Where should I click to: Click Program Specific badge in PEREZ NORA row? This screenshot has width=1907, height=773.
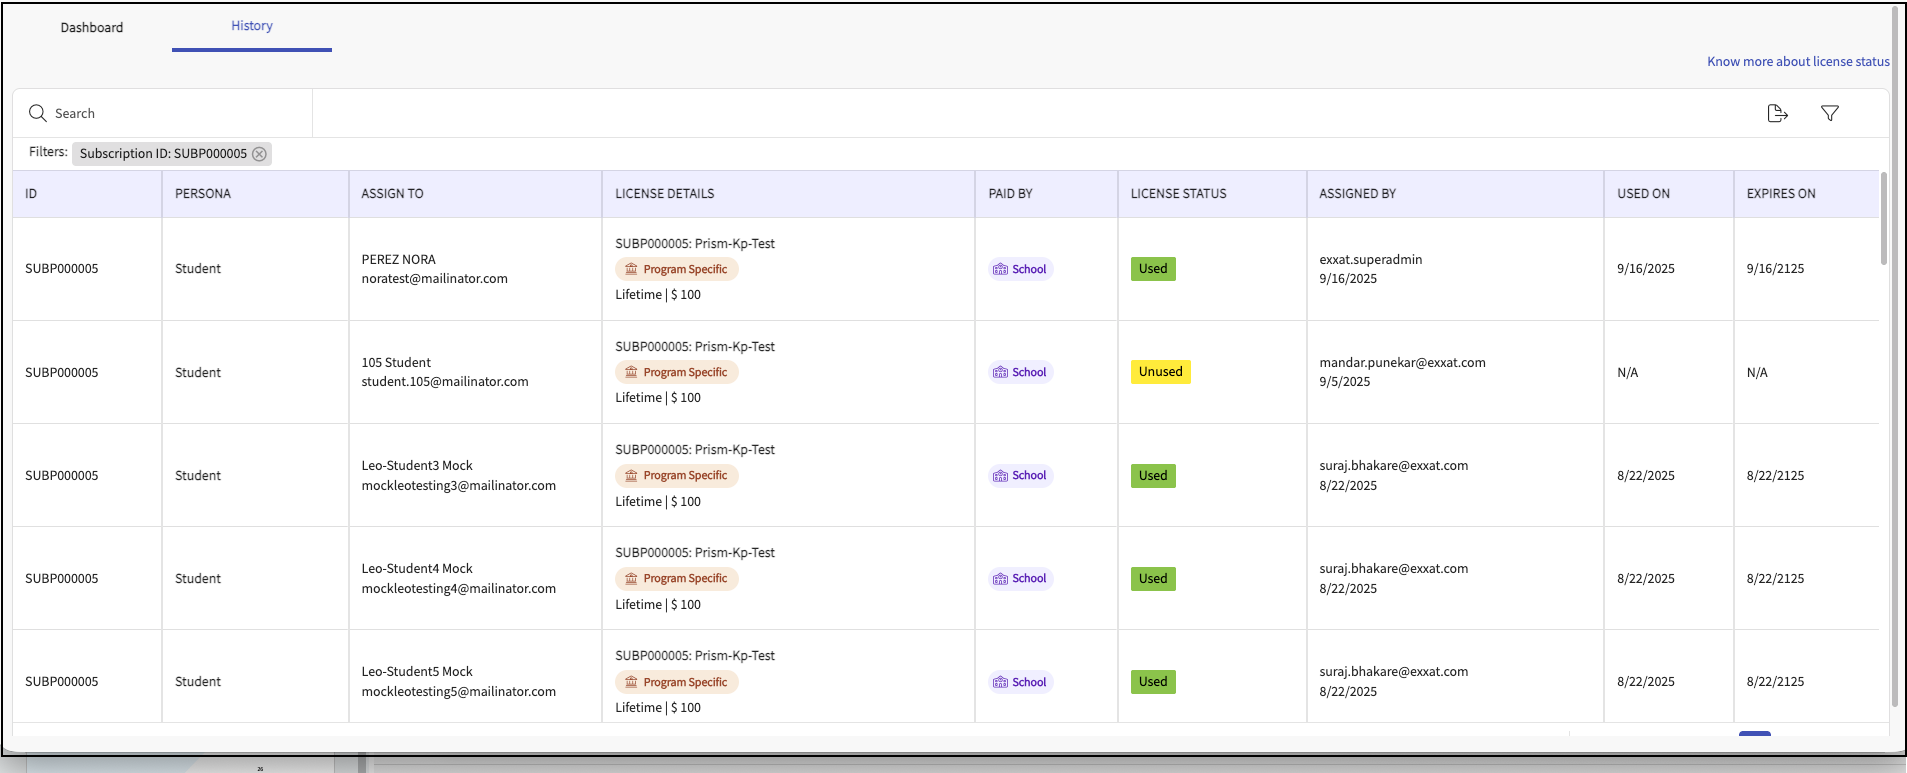click(676, 269)
